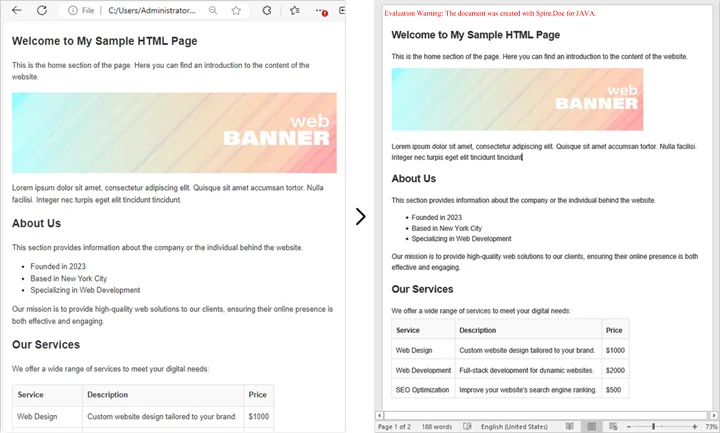Open the browser Extensions icon

pyautogui.click(x=267, y=10)
